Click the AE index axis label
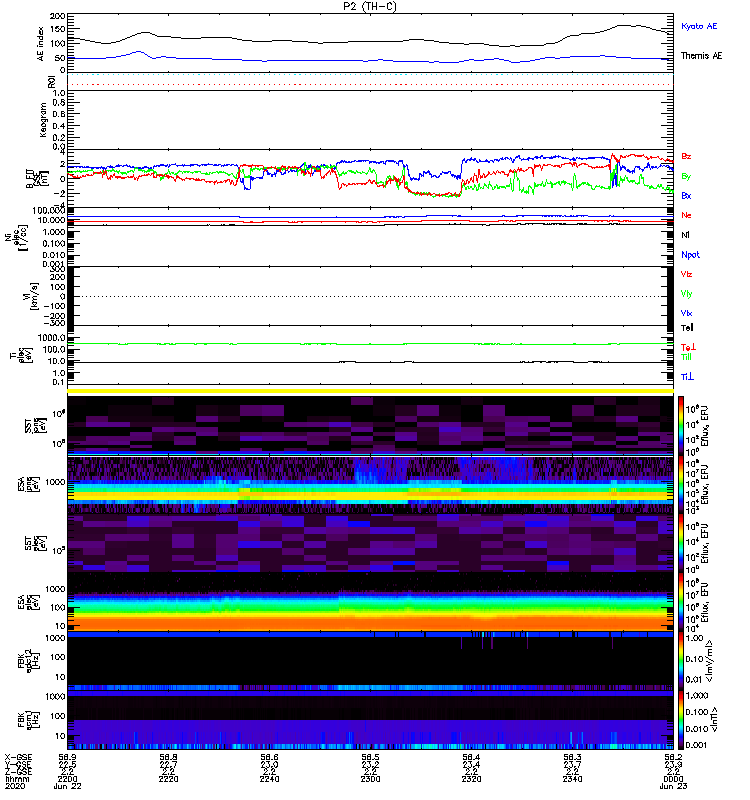This screenshot has width=750, height=800. (40, 43)
